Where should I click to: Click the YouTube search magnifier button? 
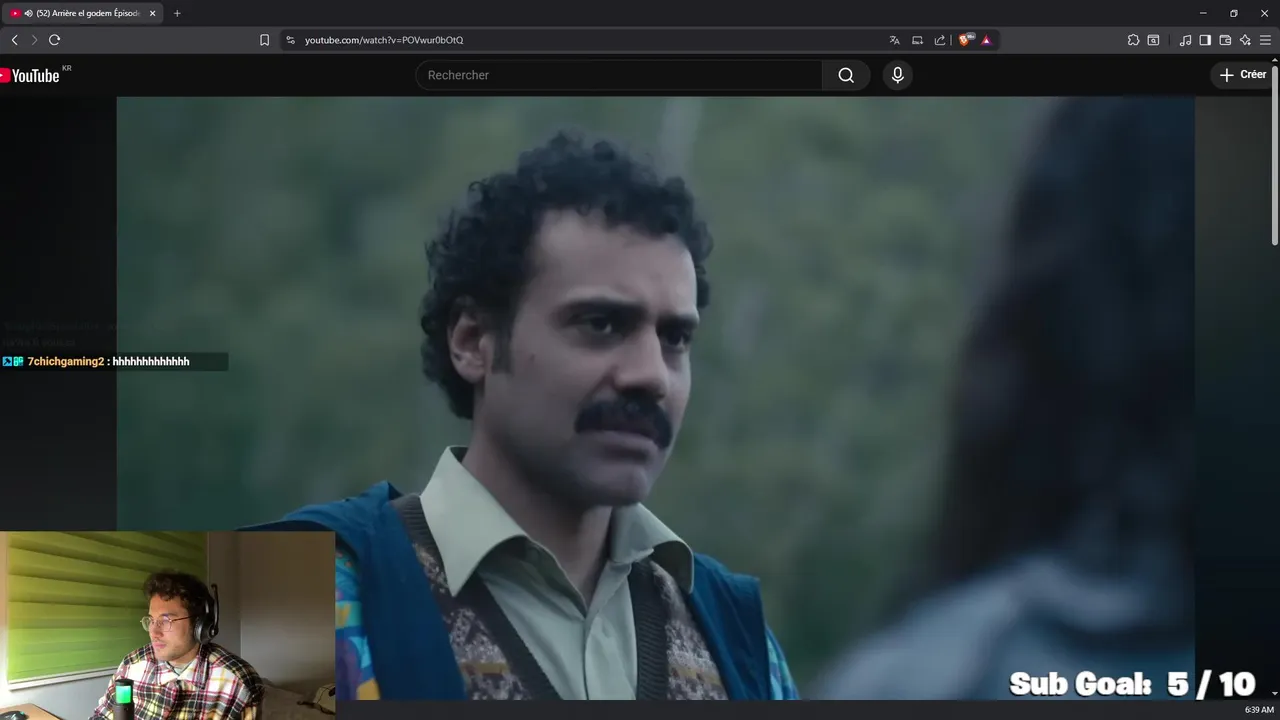click(x=846, y=75)
